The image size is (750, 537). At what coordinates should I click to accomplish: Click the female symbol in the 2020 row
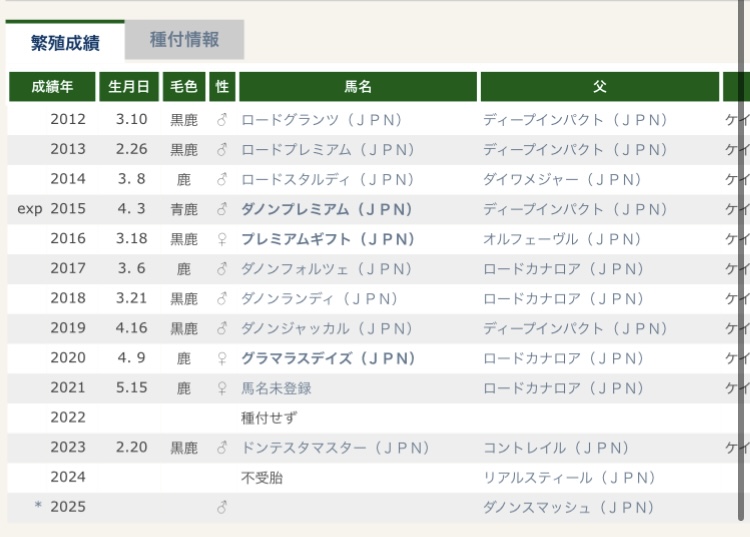tap(222, 358)
